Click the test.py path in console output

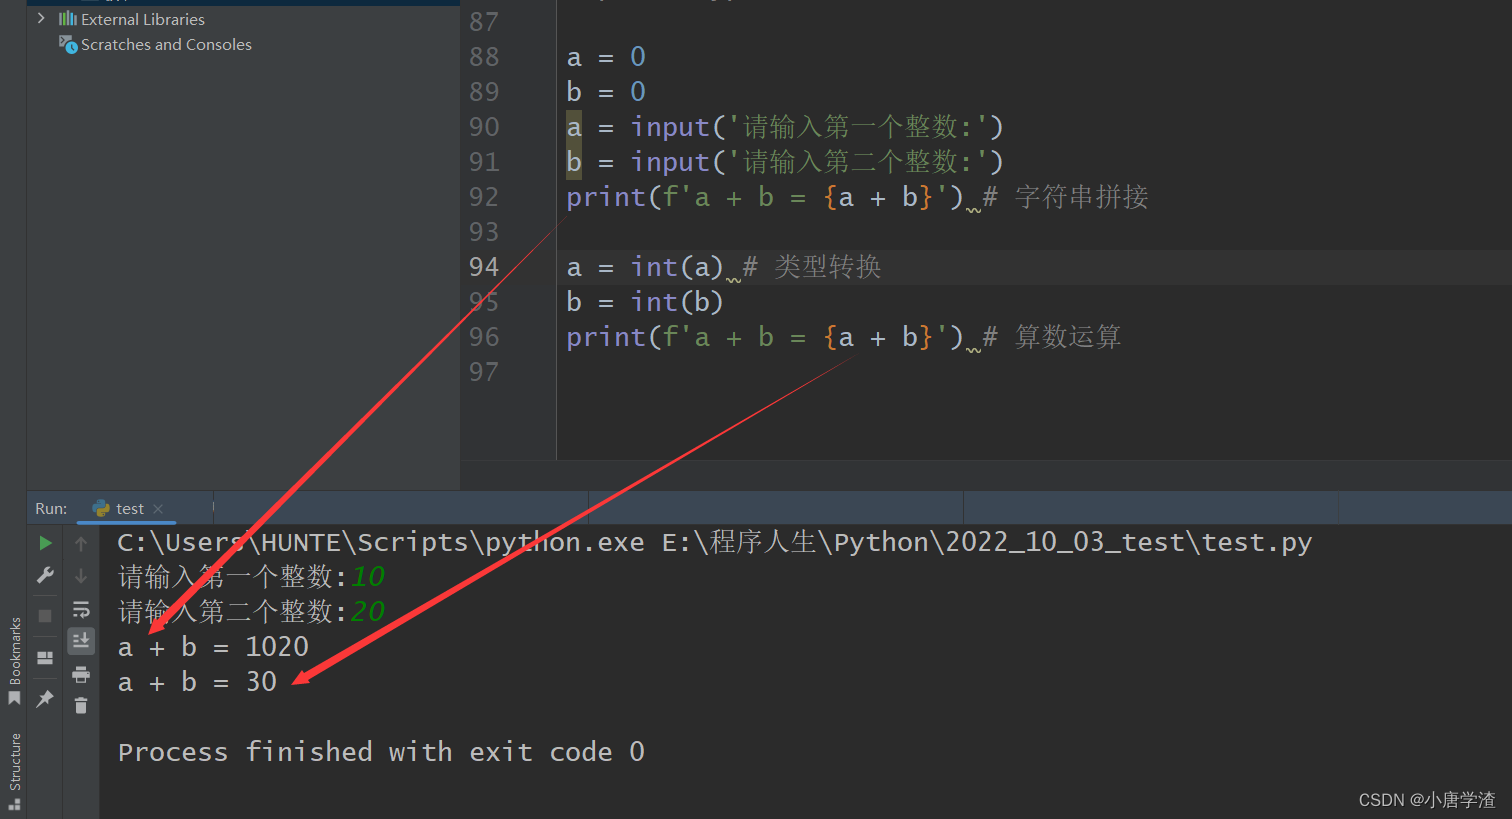(987, 542)
